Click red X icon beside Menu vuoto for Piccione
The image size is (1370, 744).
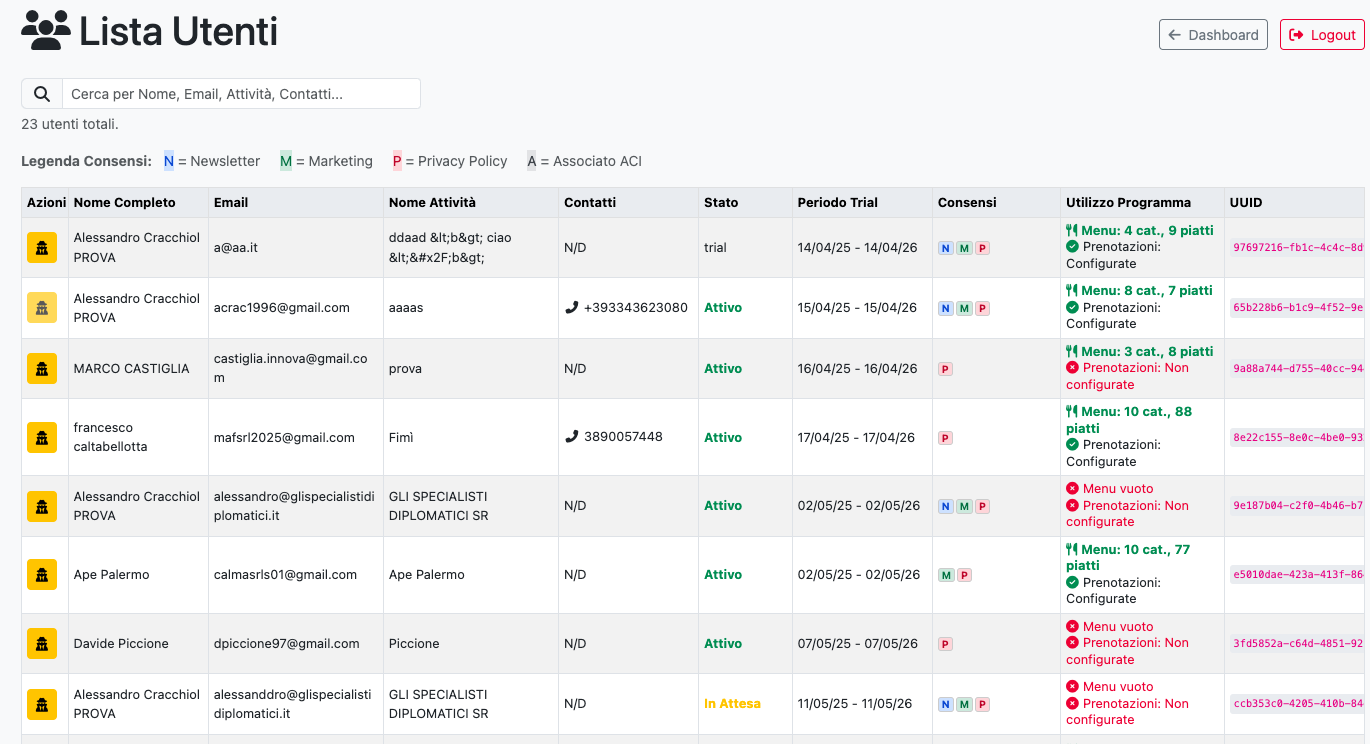(1073, 626)
